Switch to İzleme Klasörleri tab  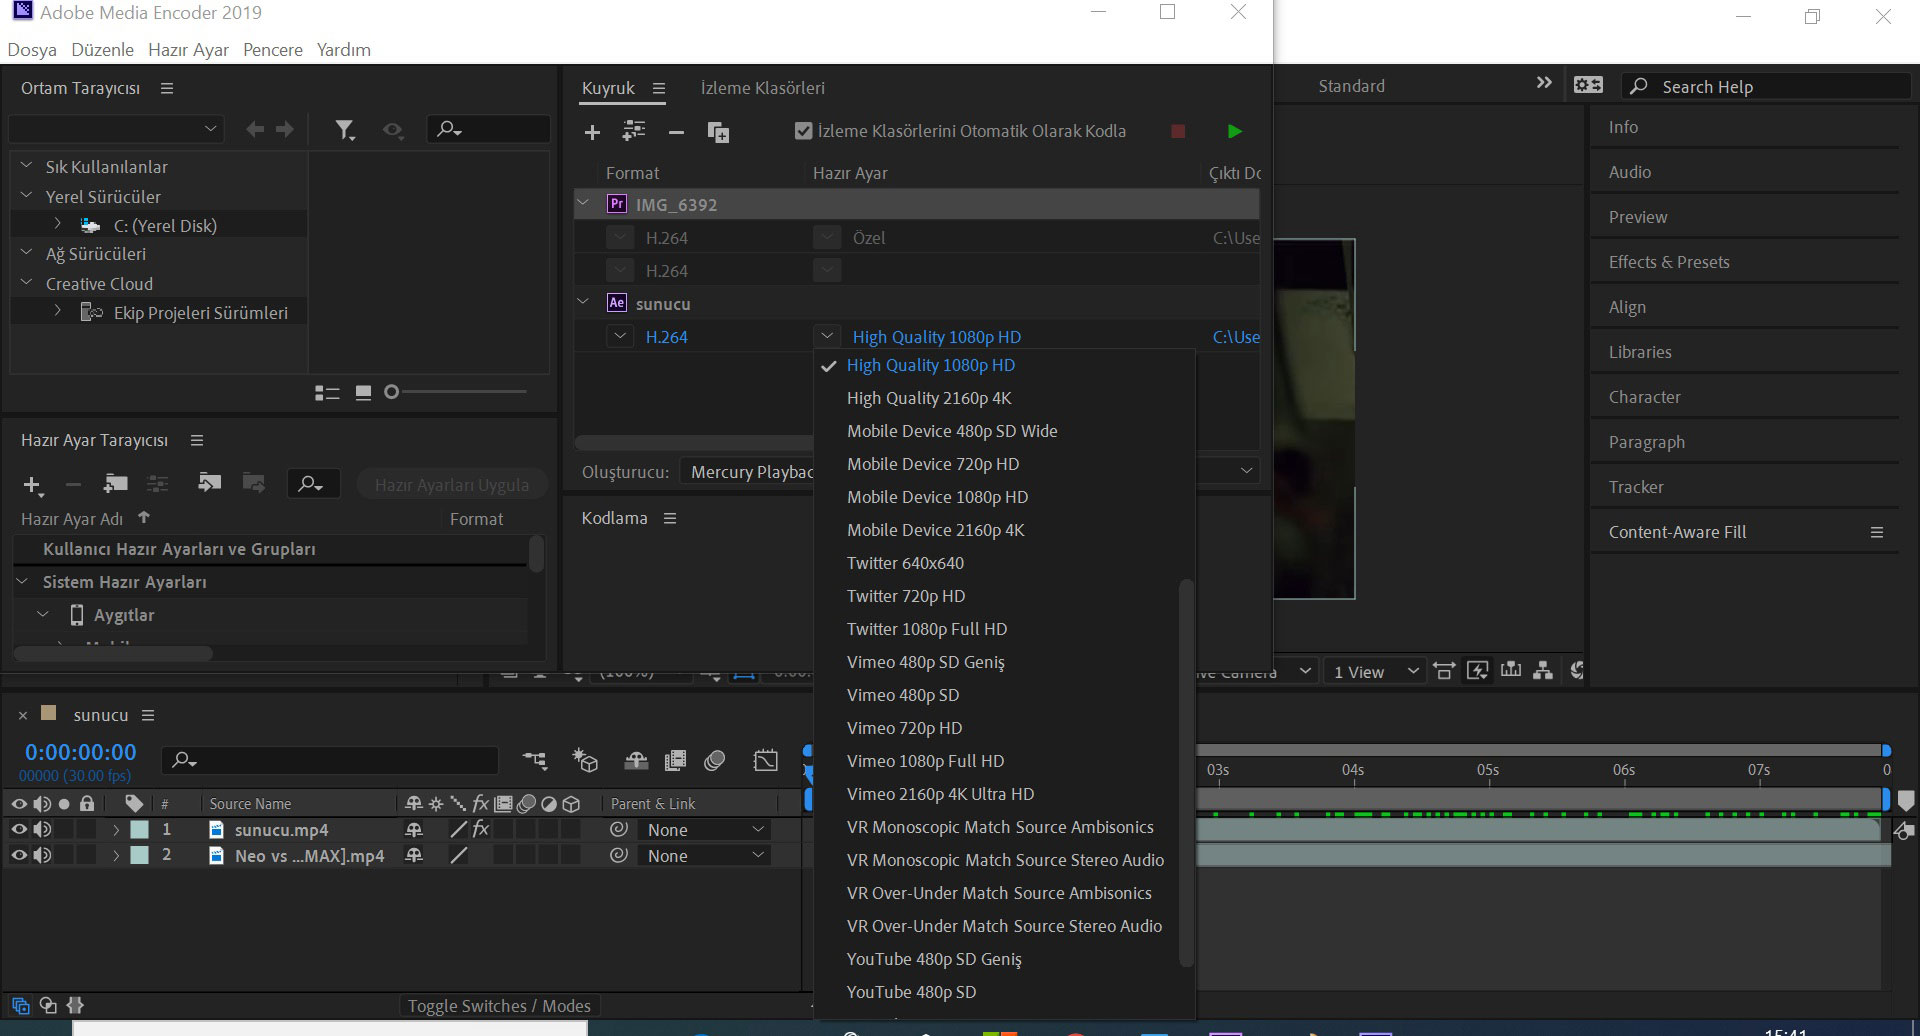tap(763, 88)
